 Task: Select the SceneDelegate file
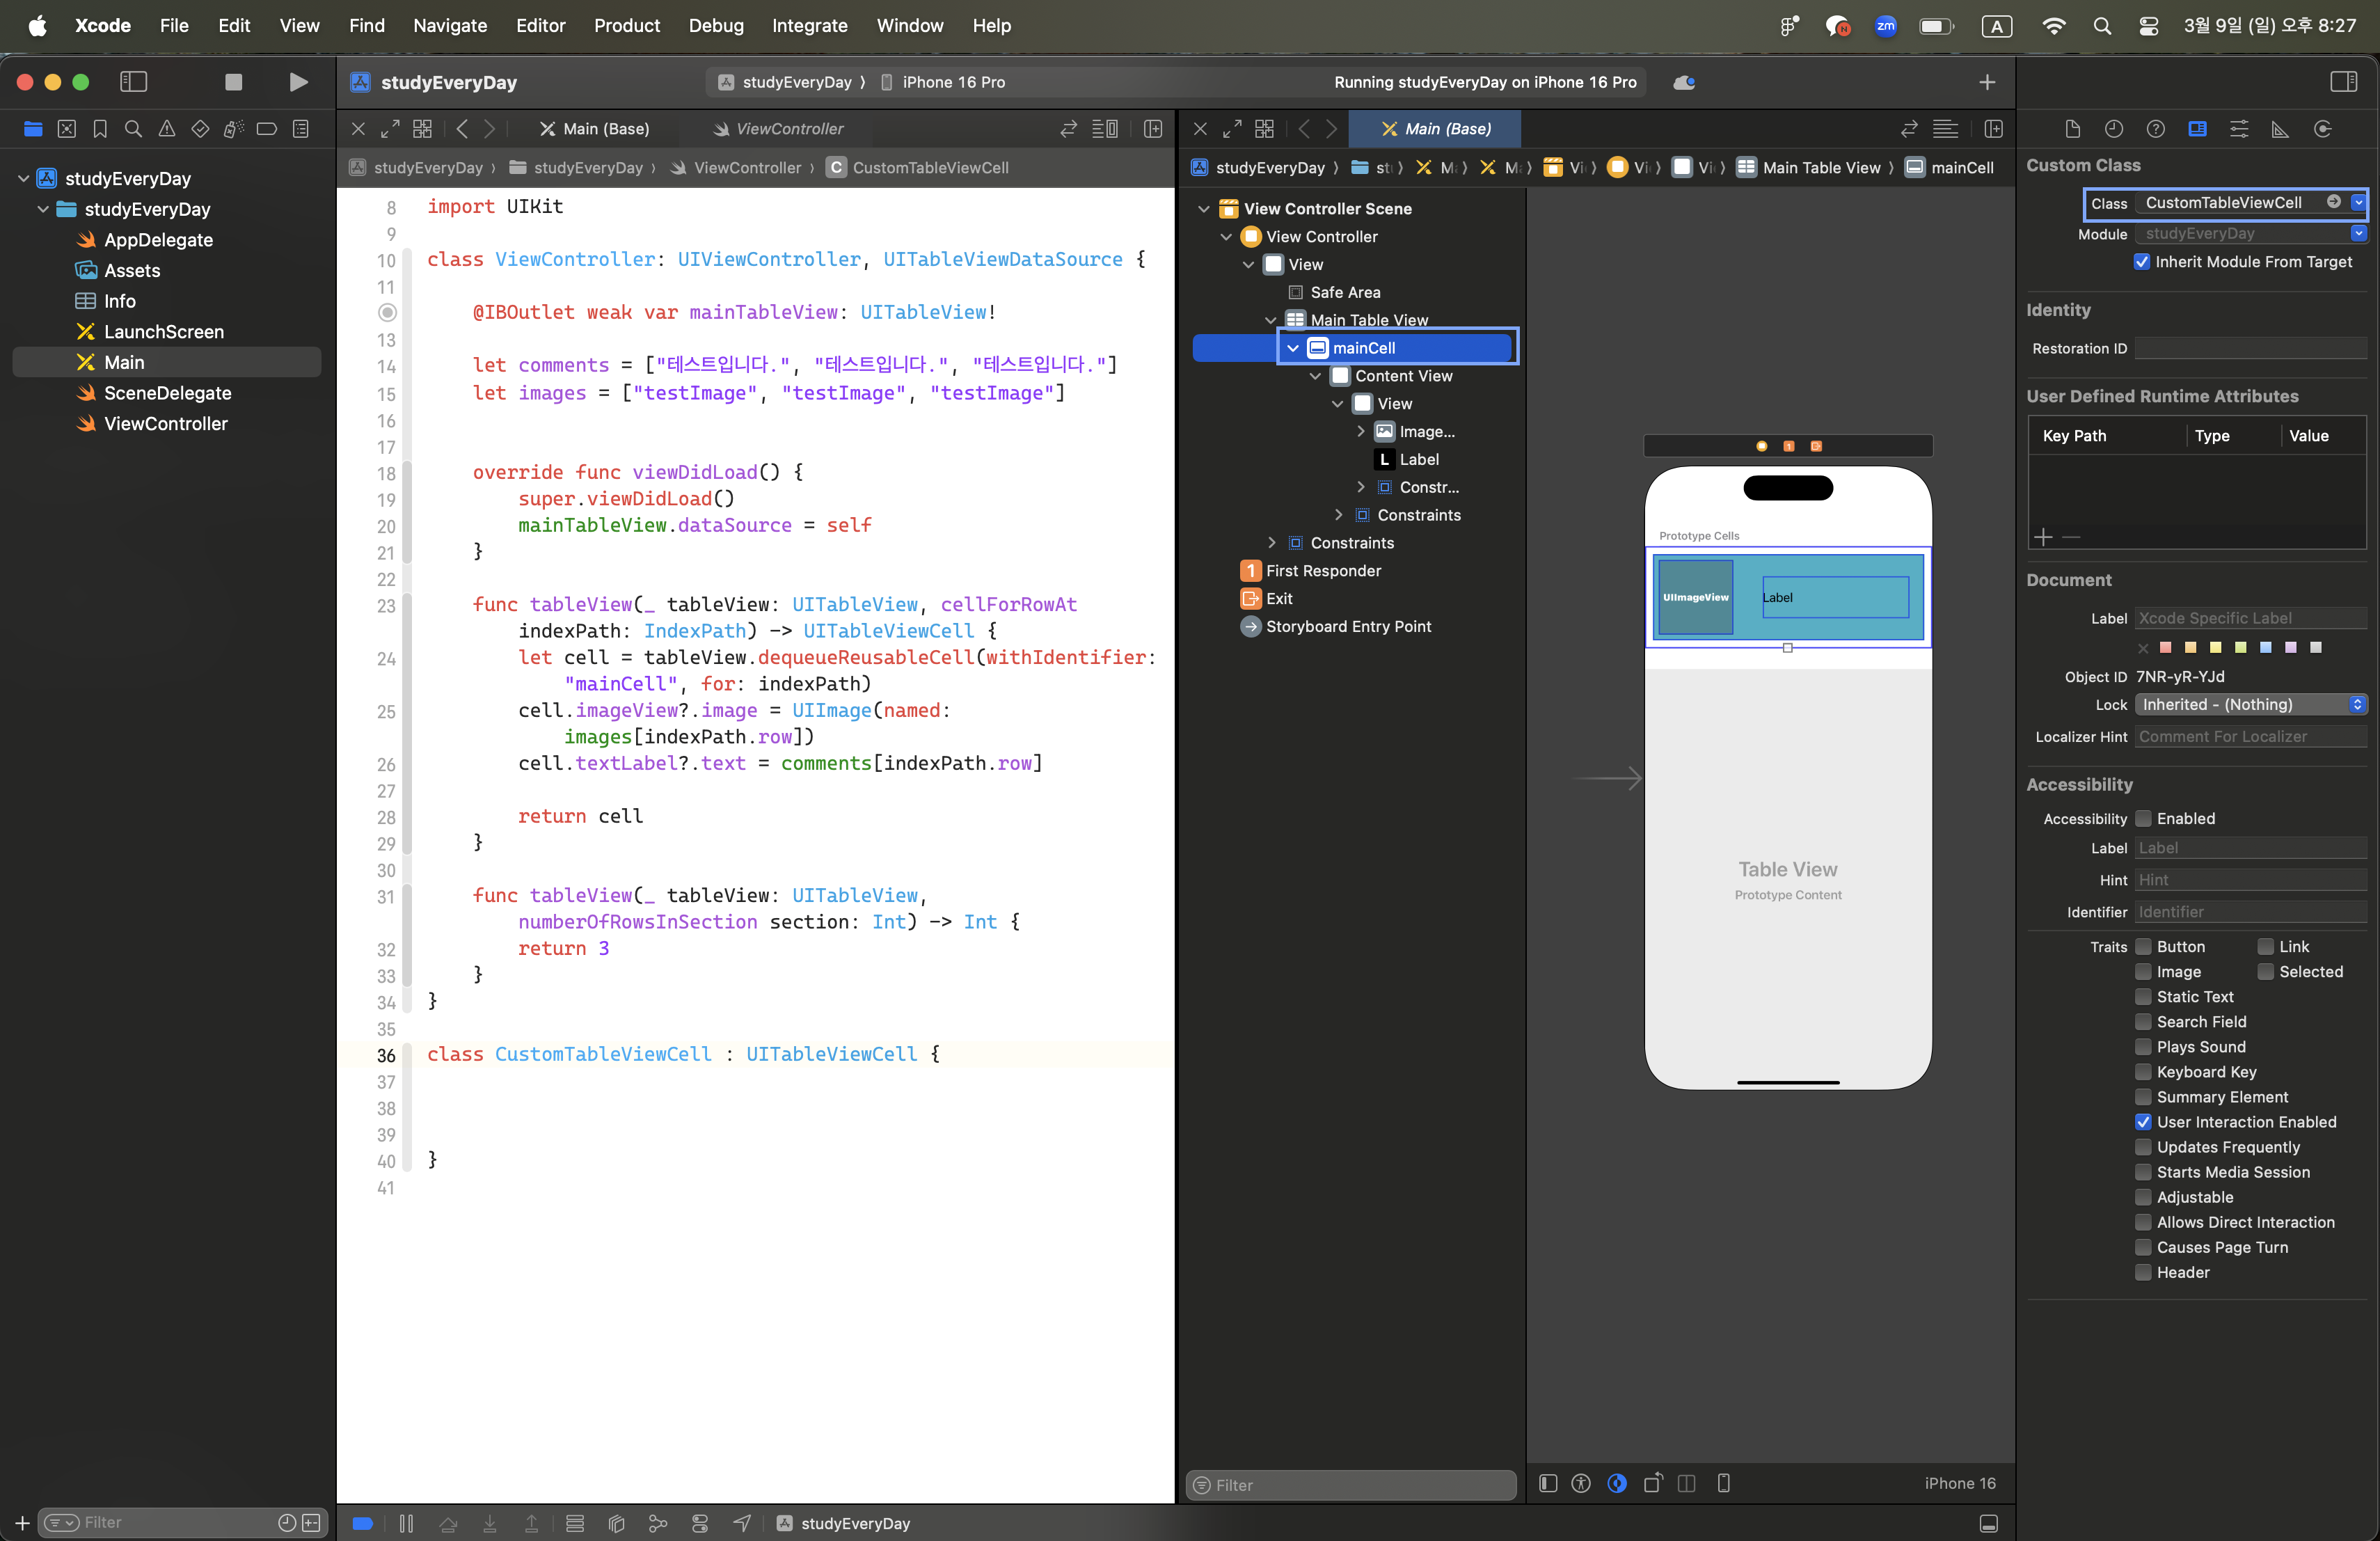(167, 393)
